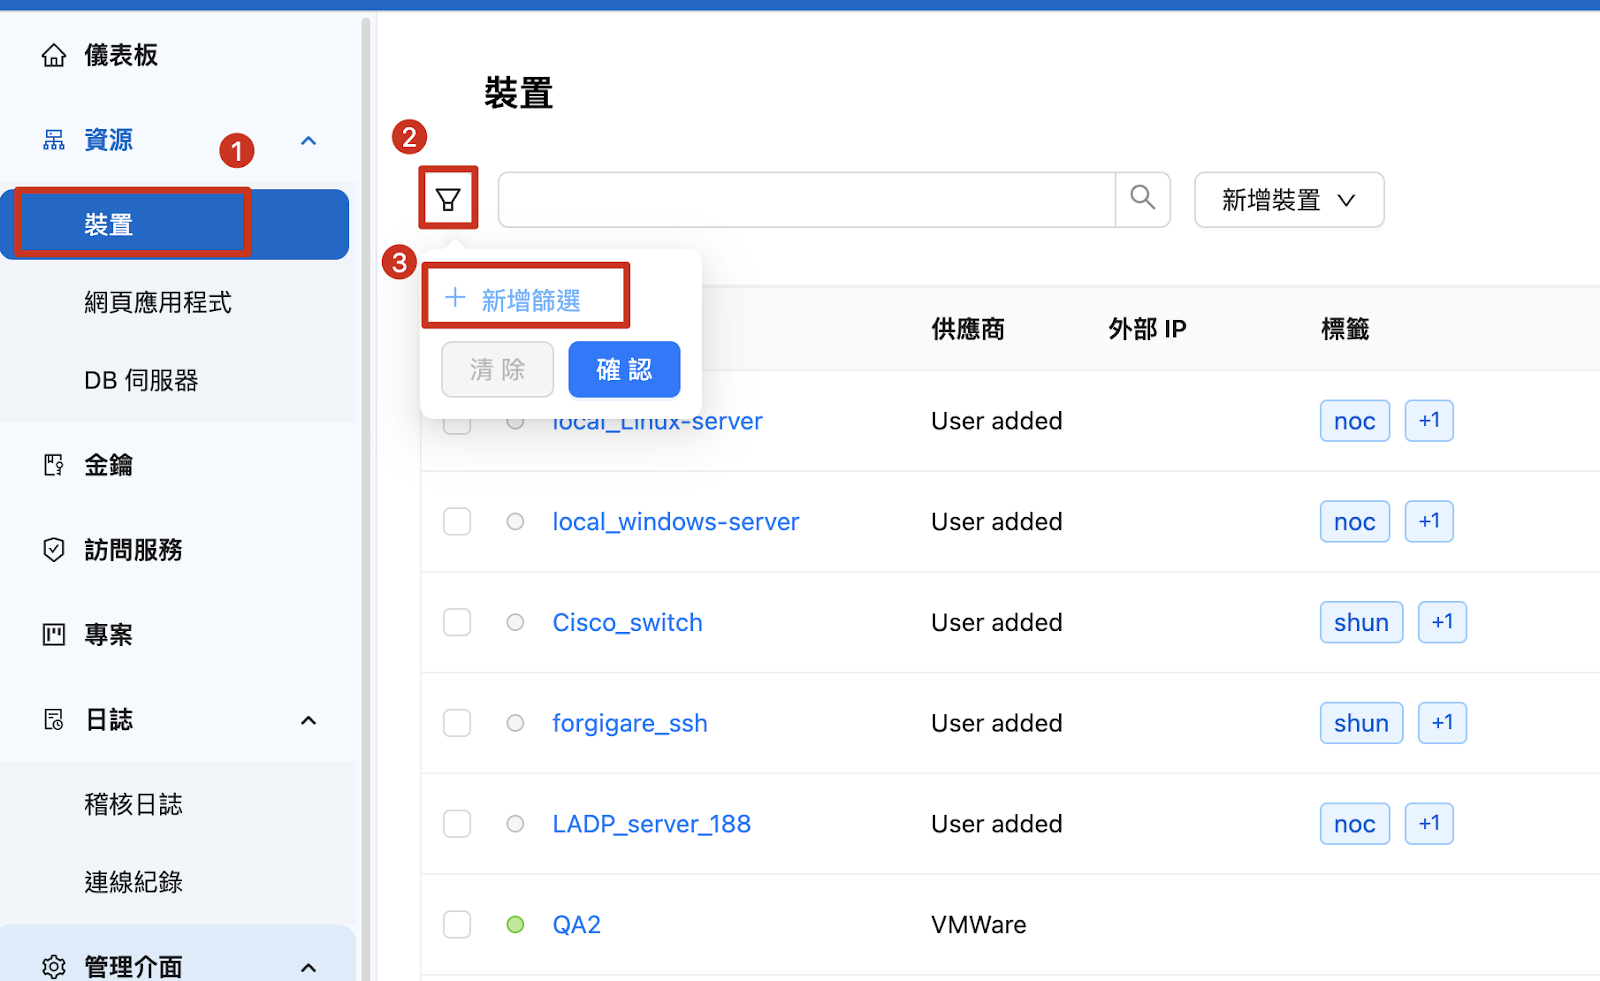This screenshot has width=1600, height=981.
Task: Click the noc tag on local_windows-server
Action: click(x=1354, y=522)
